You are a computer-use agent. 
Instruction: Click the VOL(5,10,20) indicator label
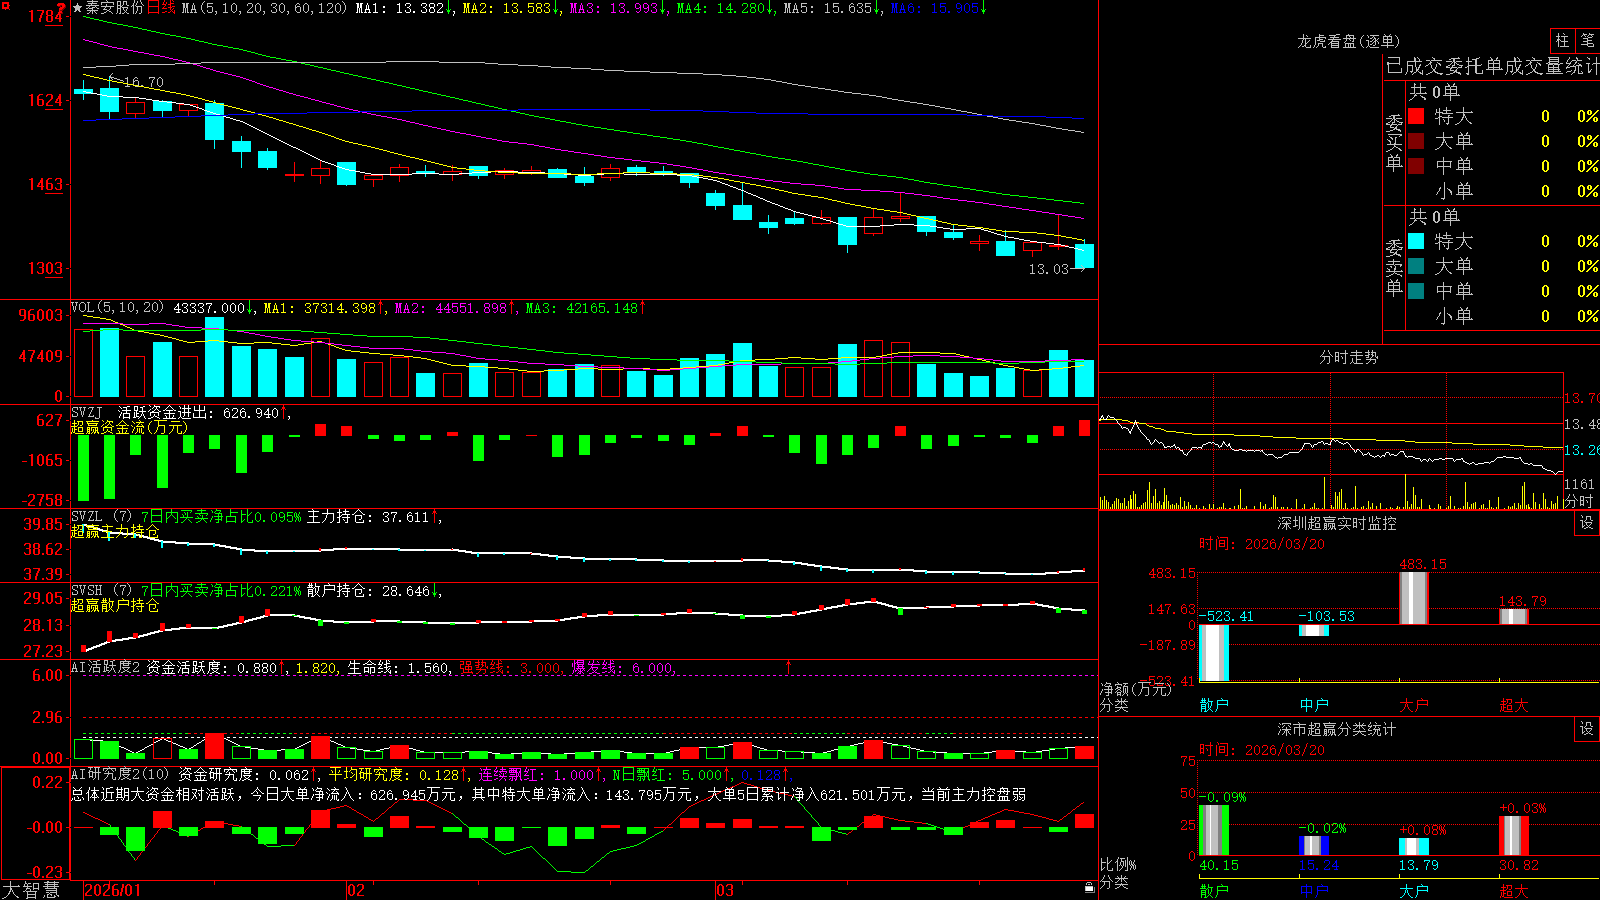tap(117, 308)
